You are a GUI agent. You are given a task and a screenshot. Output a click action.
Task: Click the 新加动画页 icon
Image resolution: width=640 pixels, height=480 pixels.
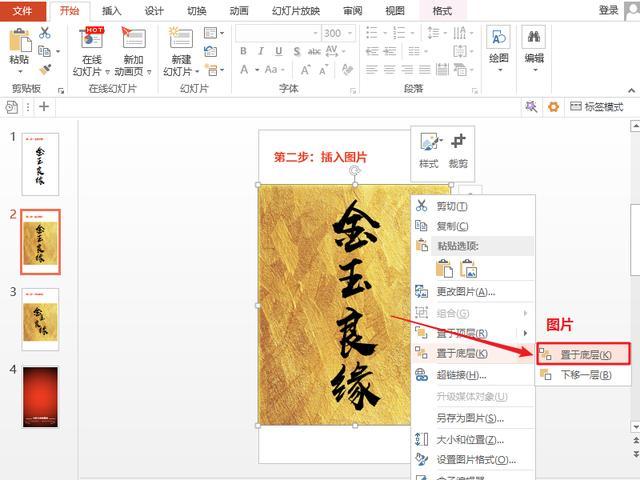133,39
